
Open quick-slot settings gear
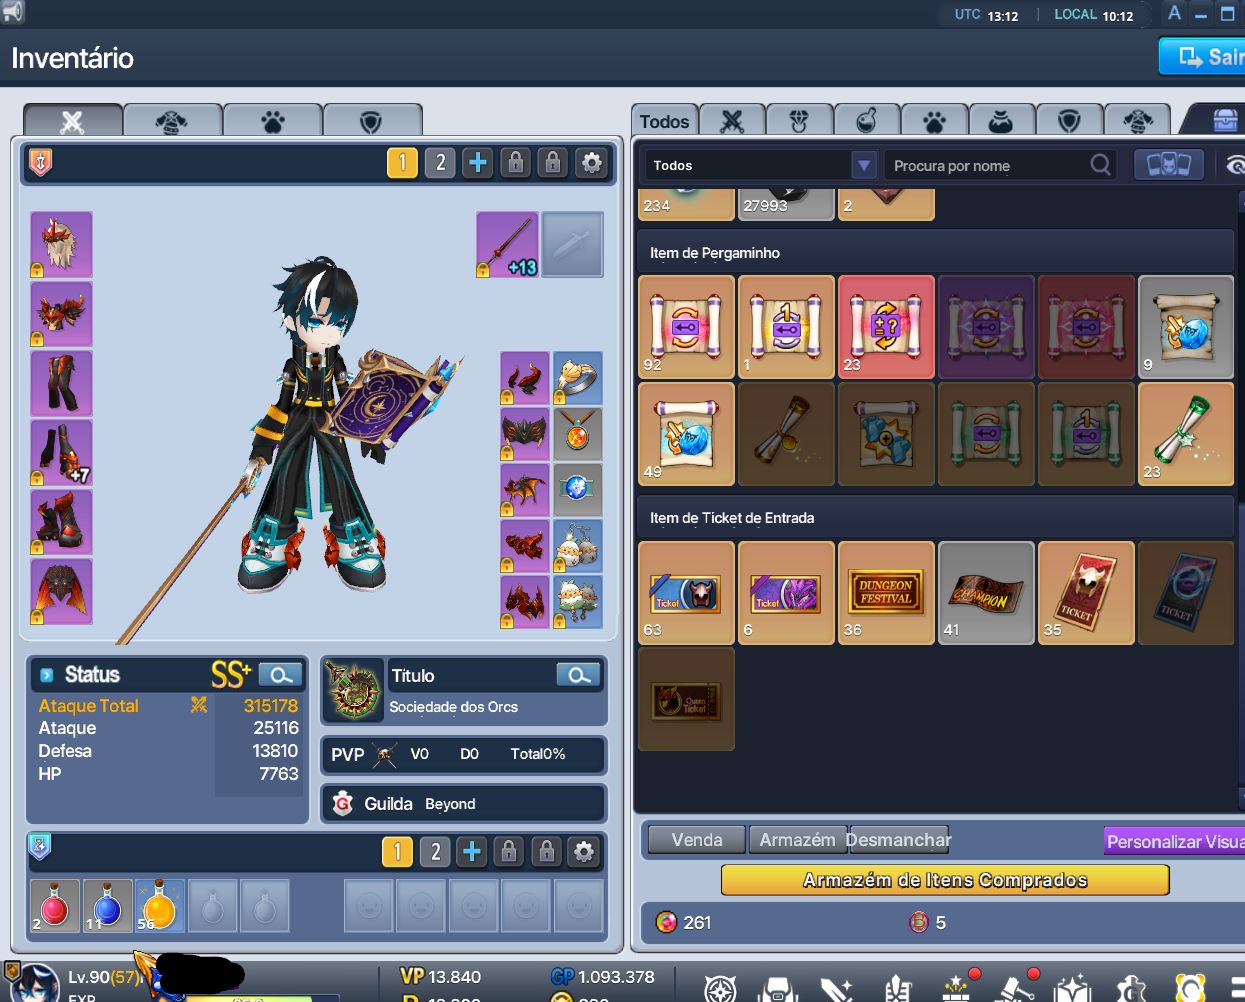[x=584, y=852]
